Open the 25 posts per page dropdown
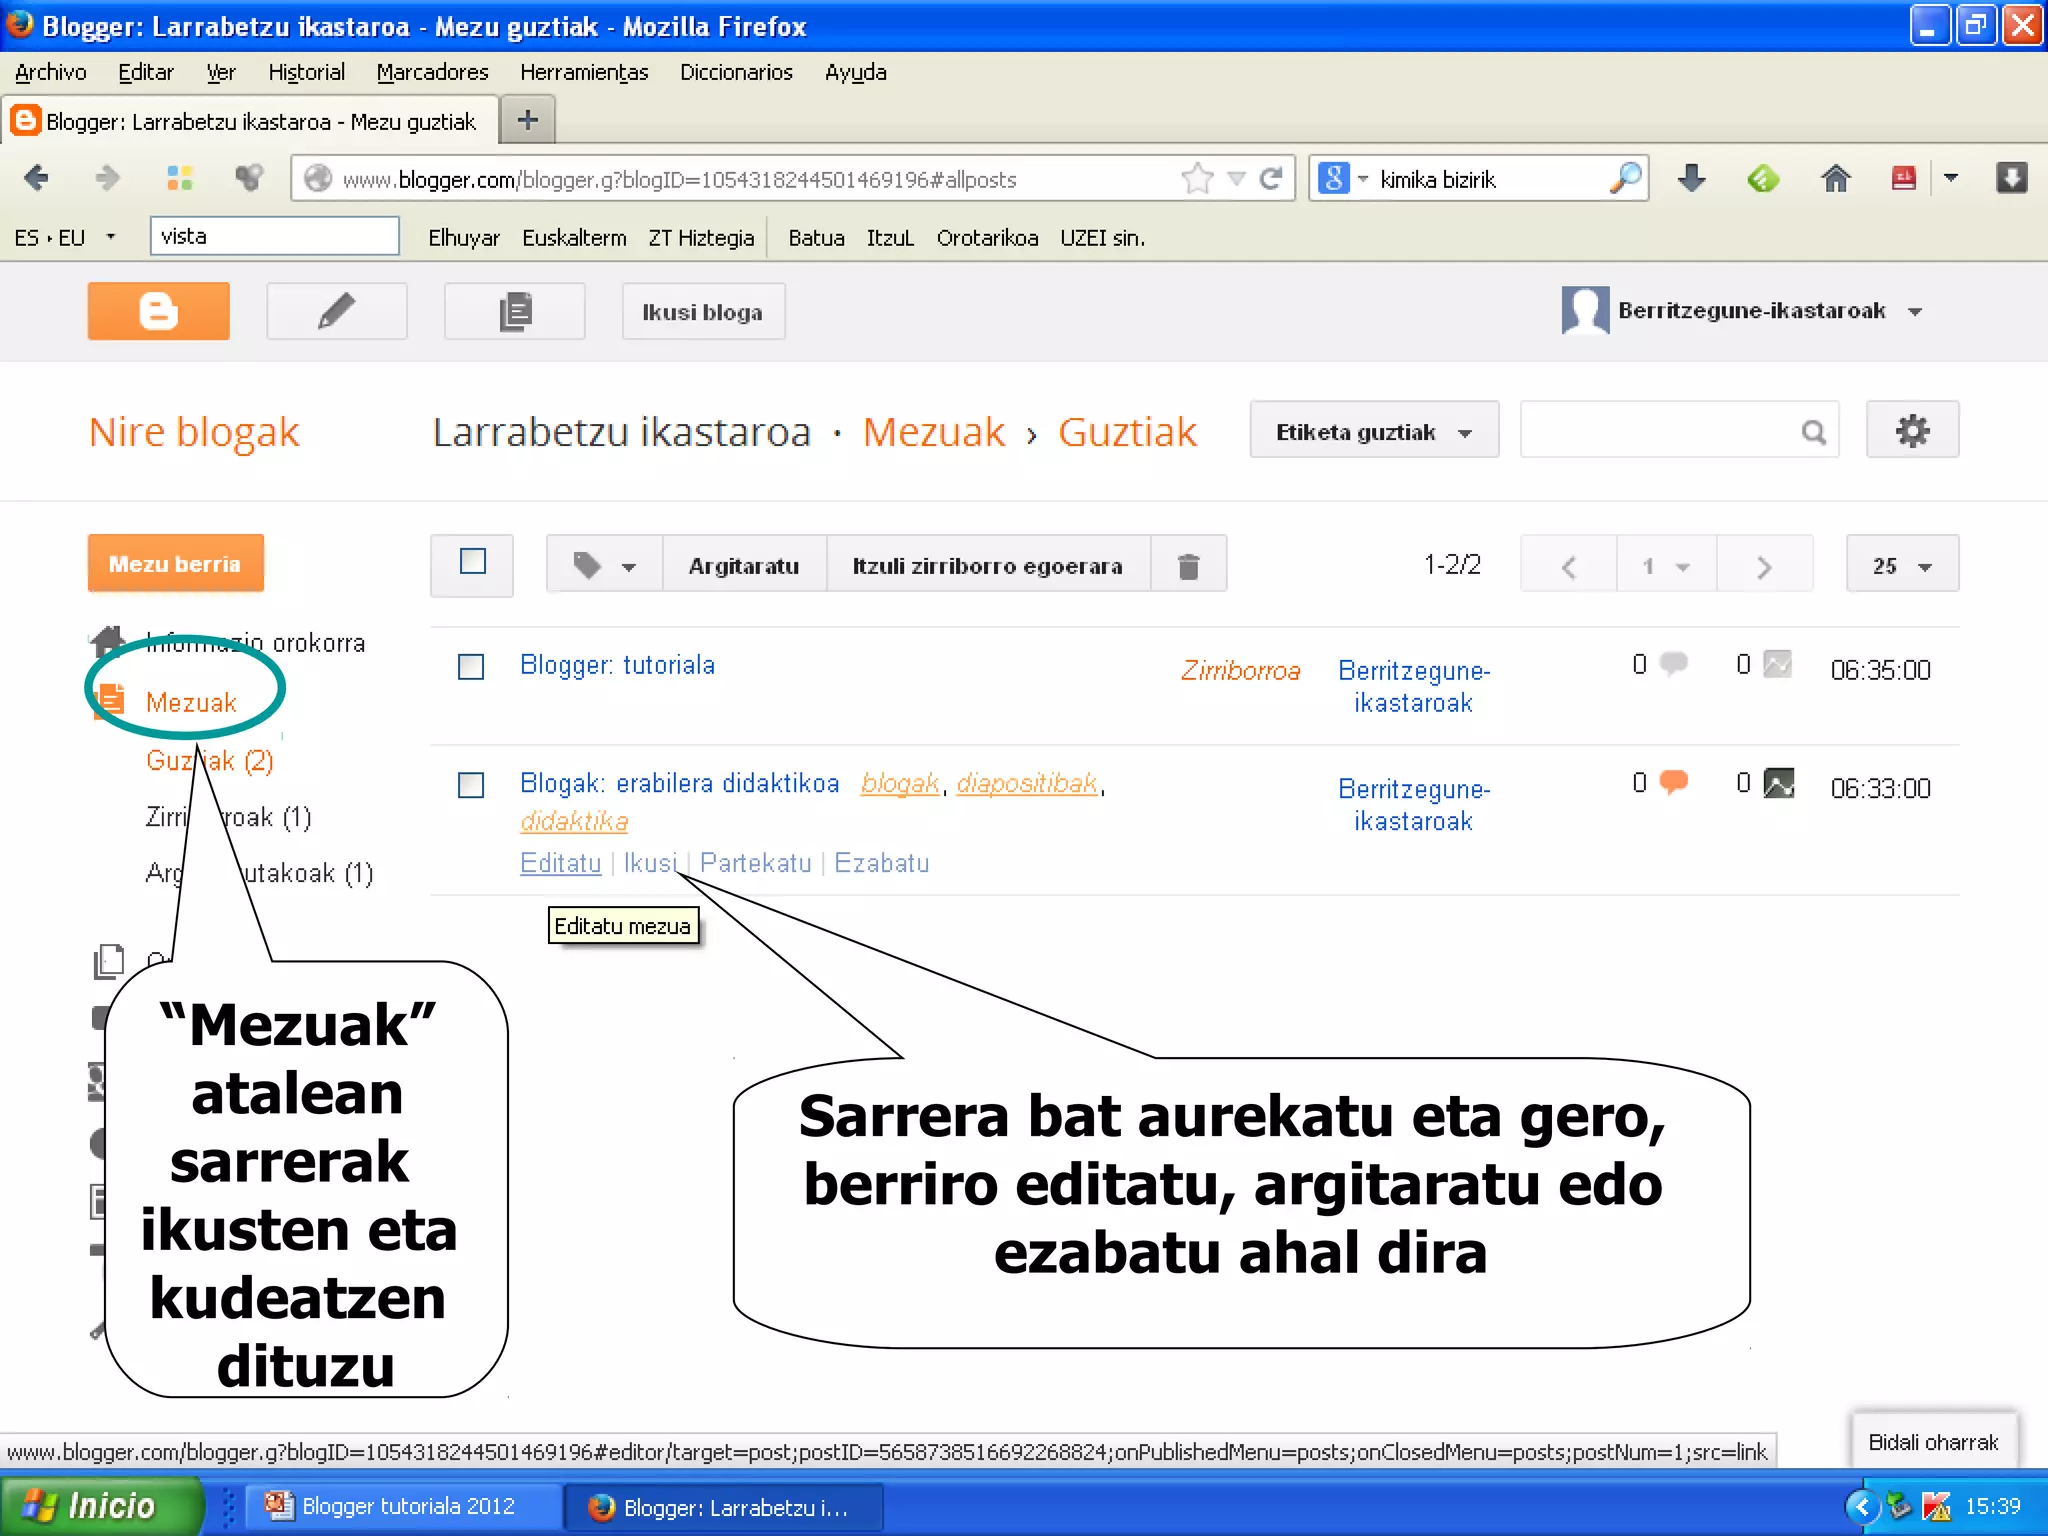Image resolution: width=2048 pixels, height=1536 pixels. pyautogui.click(x=1902, y=565)
